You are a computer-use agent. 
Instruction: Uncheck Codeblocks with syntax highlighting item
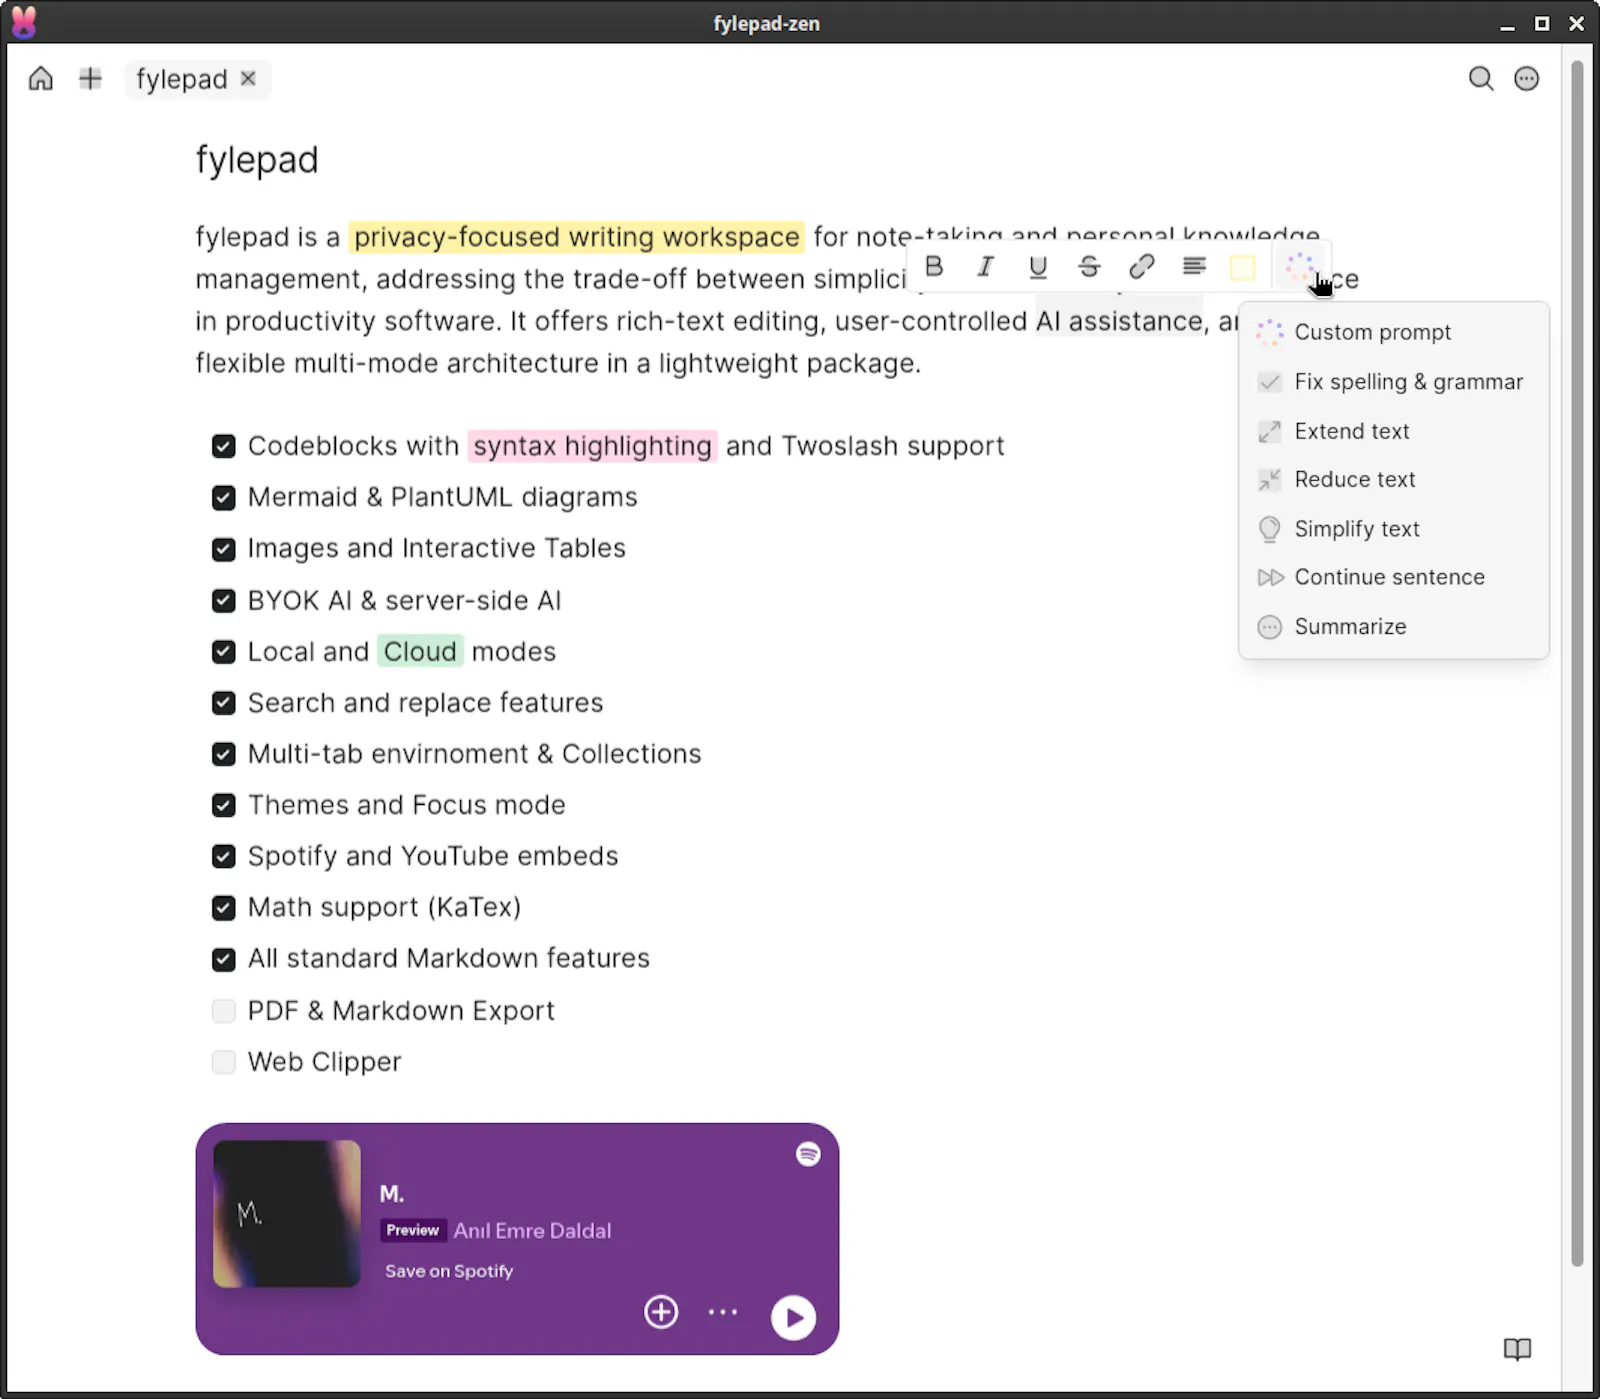click(224, 446)
